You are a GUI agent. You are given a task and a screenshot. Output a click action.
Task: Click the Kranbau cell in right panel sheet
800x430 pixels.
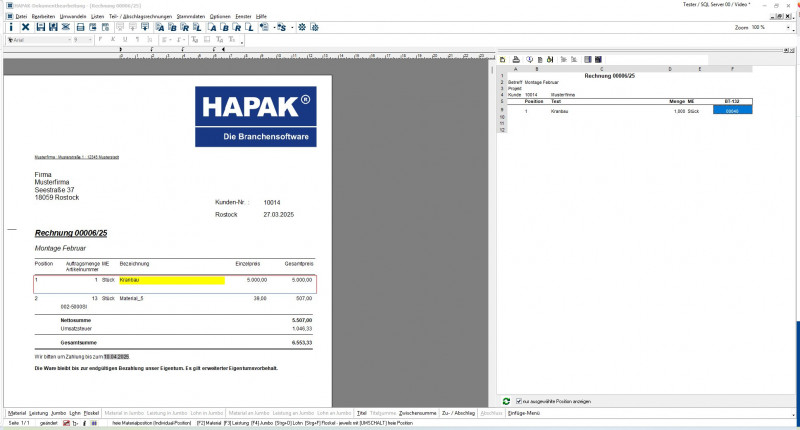coord(559,111)
